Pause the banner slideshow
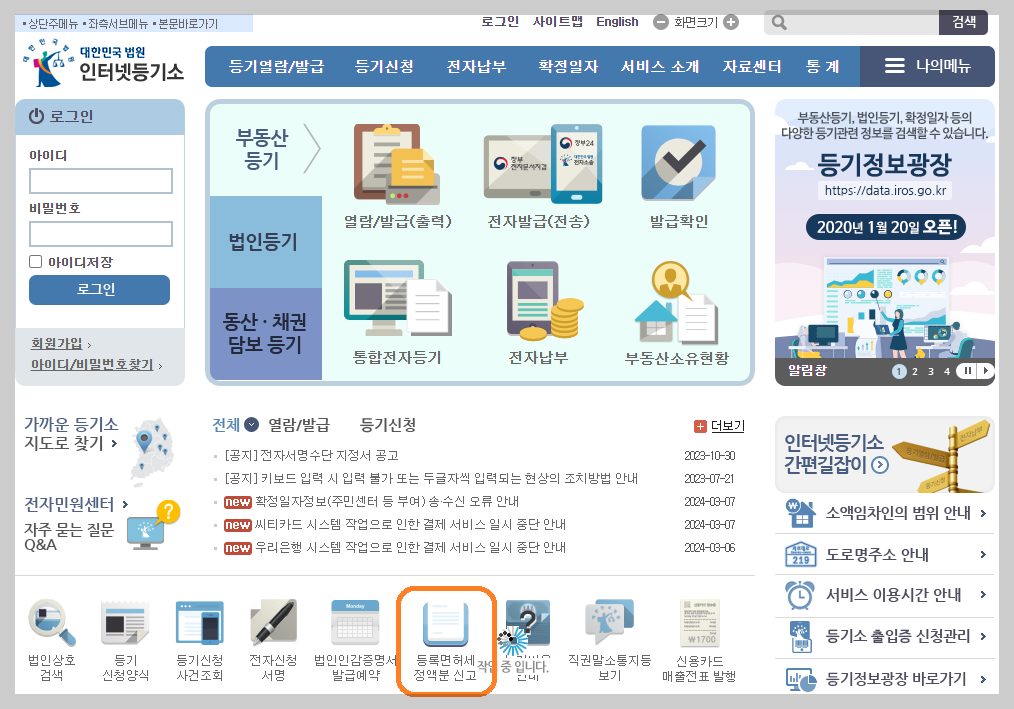This screenshot has height=709, width=1014. tap(967, 371)
